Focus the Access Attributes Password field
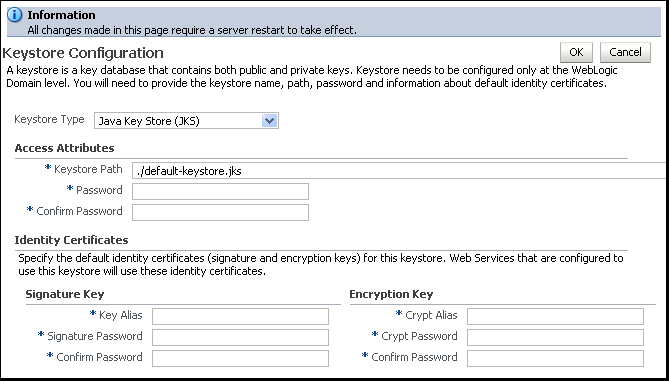 [x=220, y=192]
